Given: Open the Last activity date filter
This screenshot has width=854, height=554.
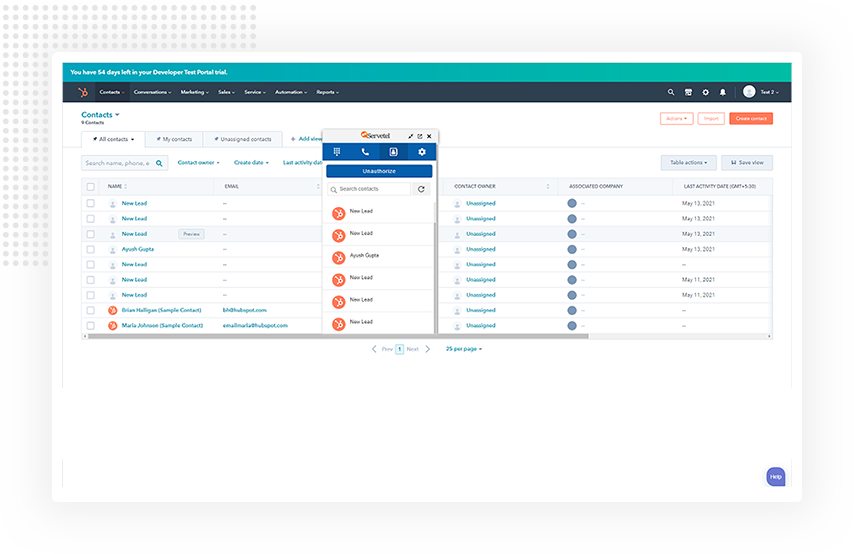Looking at the screenshot, I should point(302,163).
